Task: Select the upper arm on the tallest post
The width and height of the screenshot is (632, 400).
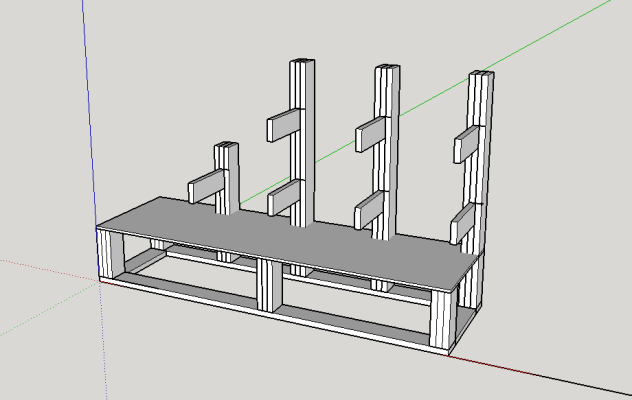Action: [284, 125]
